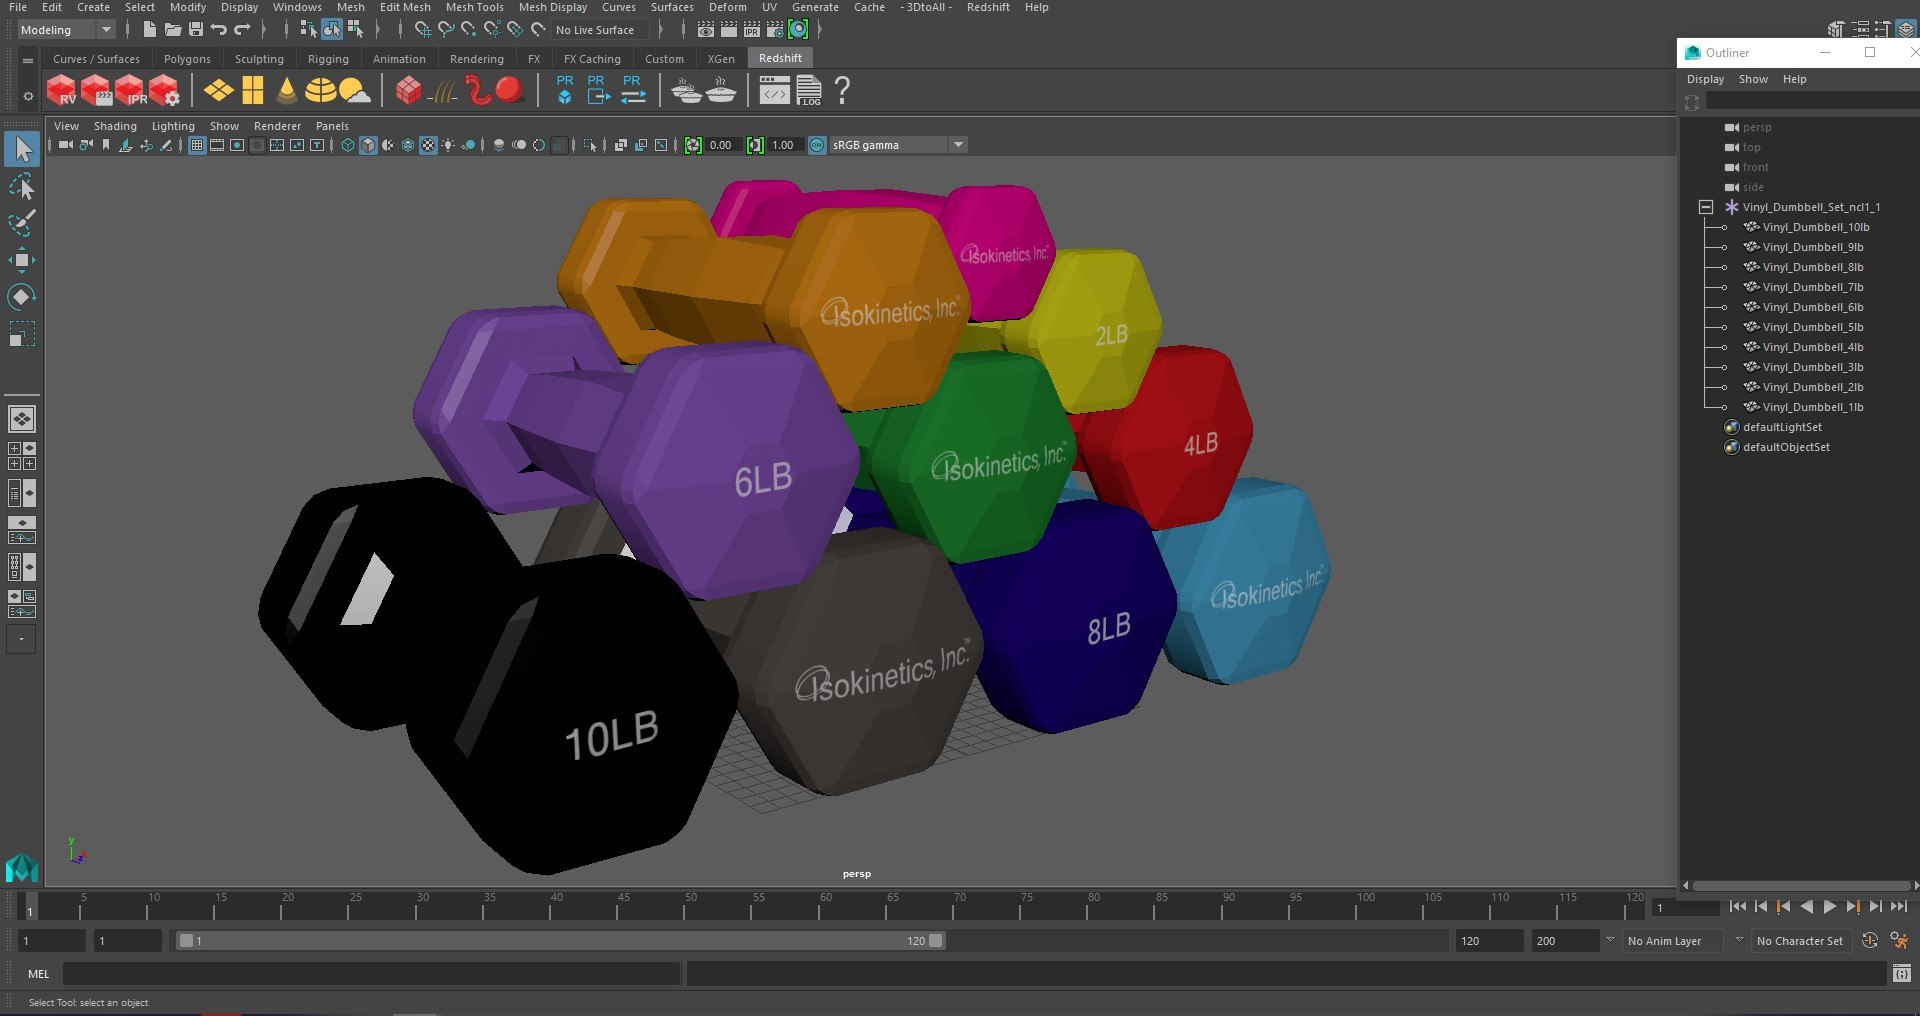Activate the Lasso select tool
The image size is (1920, 1016).
(22, 187)
